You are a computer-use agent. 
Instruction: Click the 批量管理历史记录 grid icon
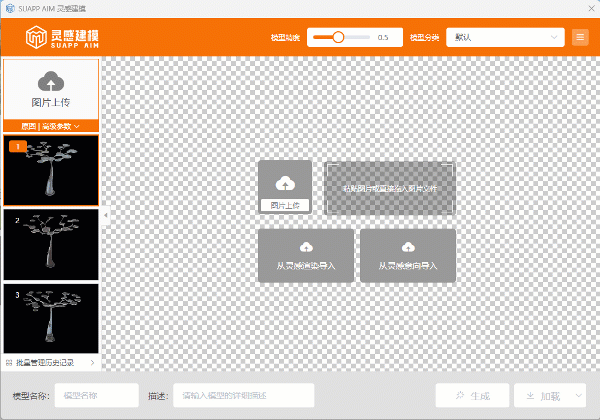coord(9,362)
